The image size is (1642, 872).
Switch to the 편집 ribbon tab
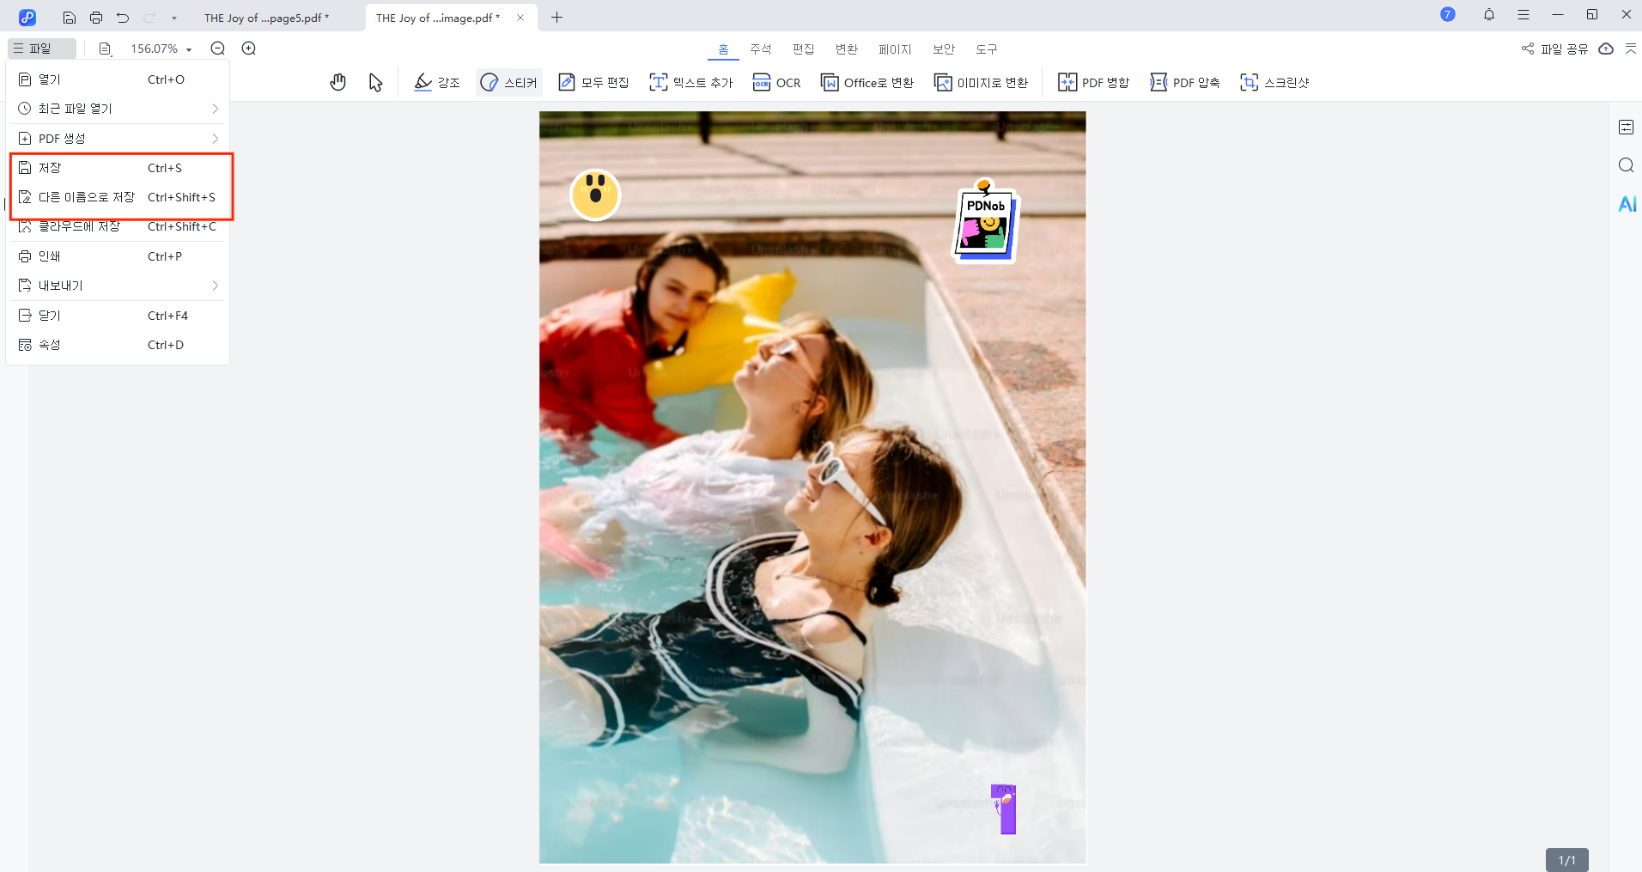[804, 49]
